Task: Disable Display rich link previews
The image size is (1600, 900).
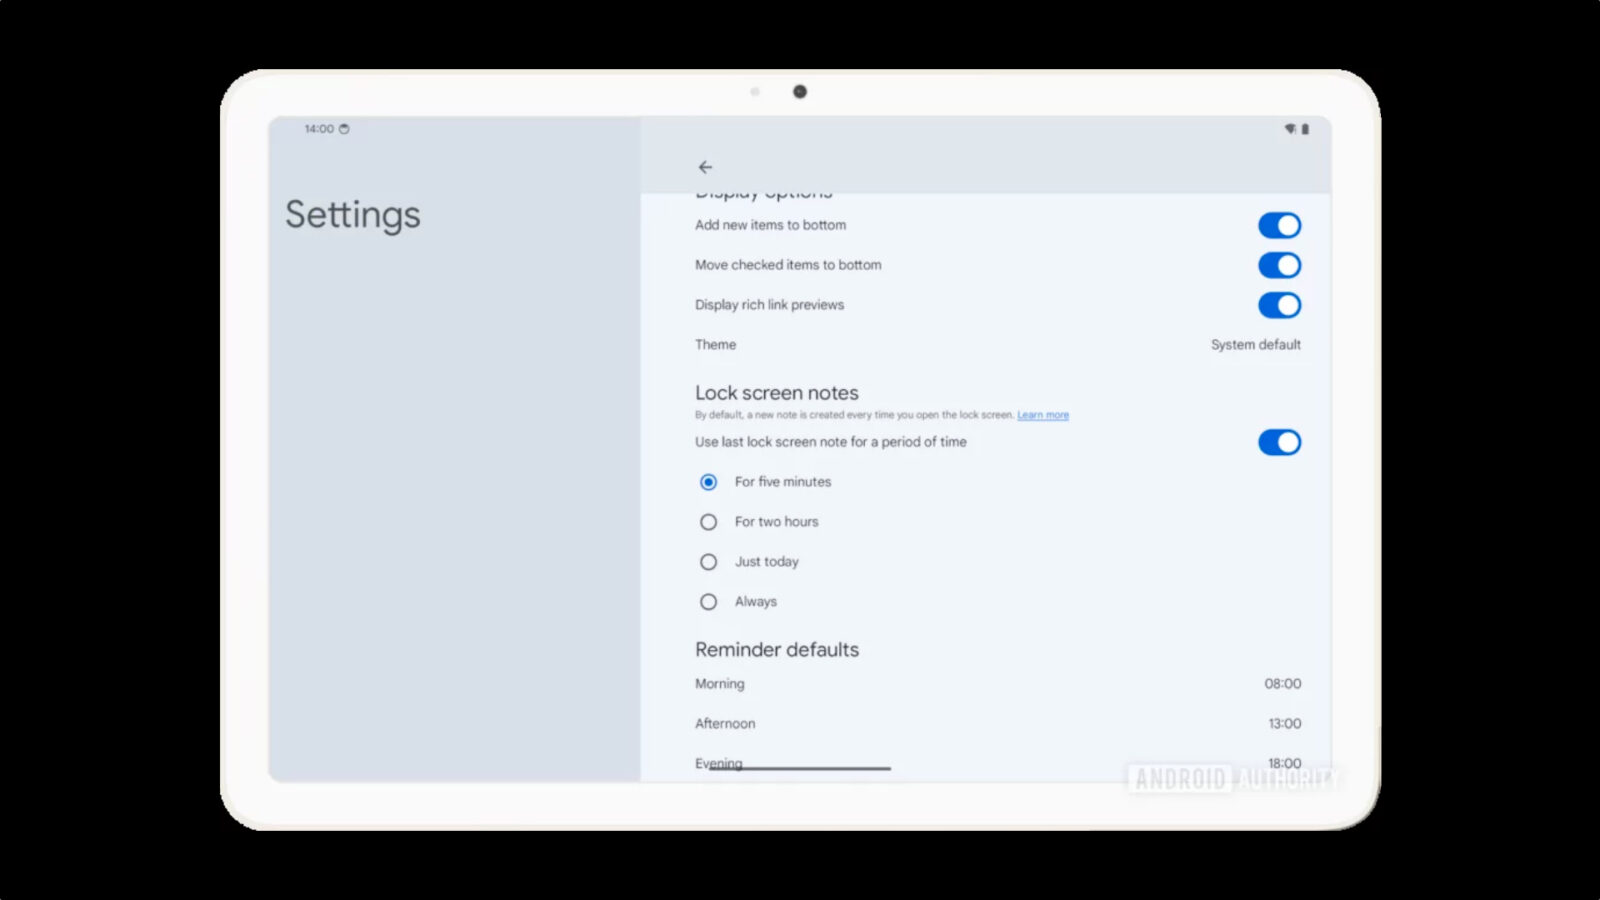Action: pyautogui.click(x=1280, y=305)
